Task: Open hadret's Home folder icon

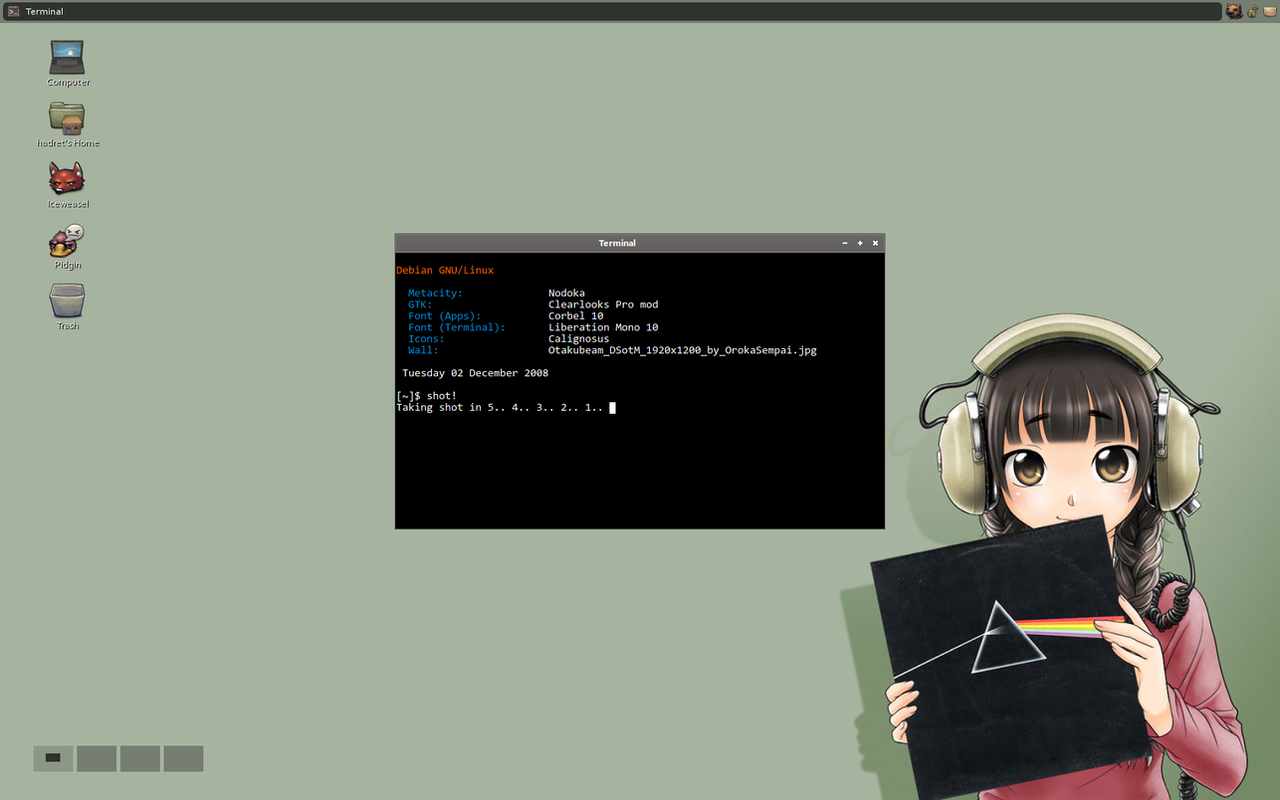Action: tap(67, 118)
